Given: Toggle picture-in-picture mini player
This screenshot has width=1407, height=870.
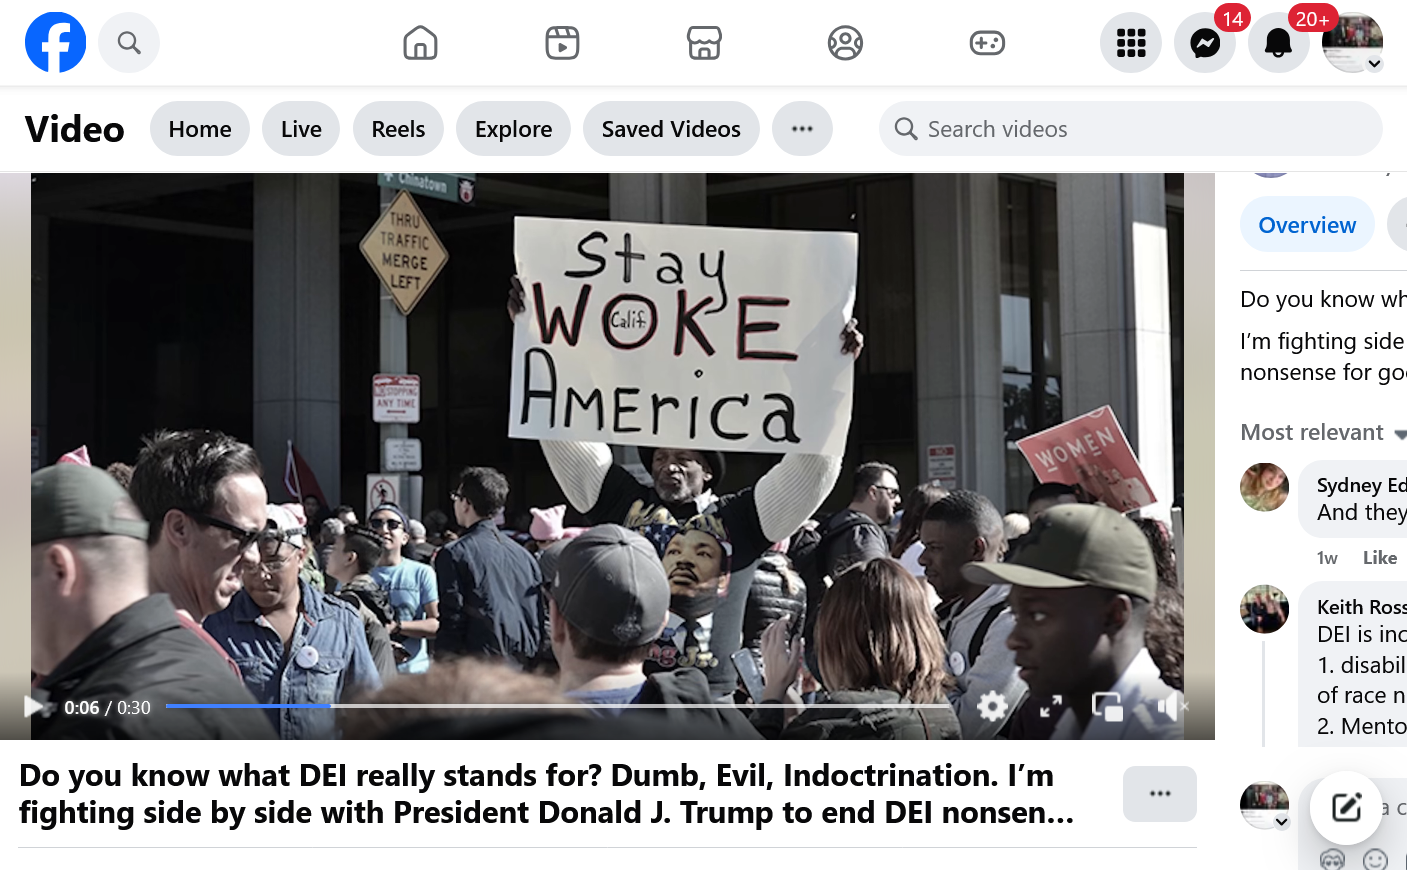Looking at the screenshot, I should [1108, 707].
